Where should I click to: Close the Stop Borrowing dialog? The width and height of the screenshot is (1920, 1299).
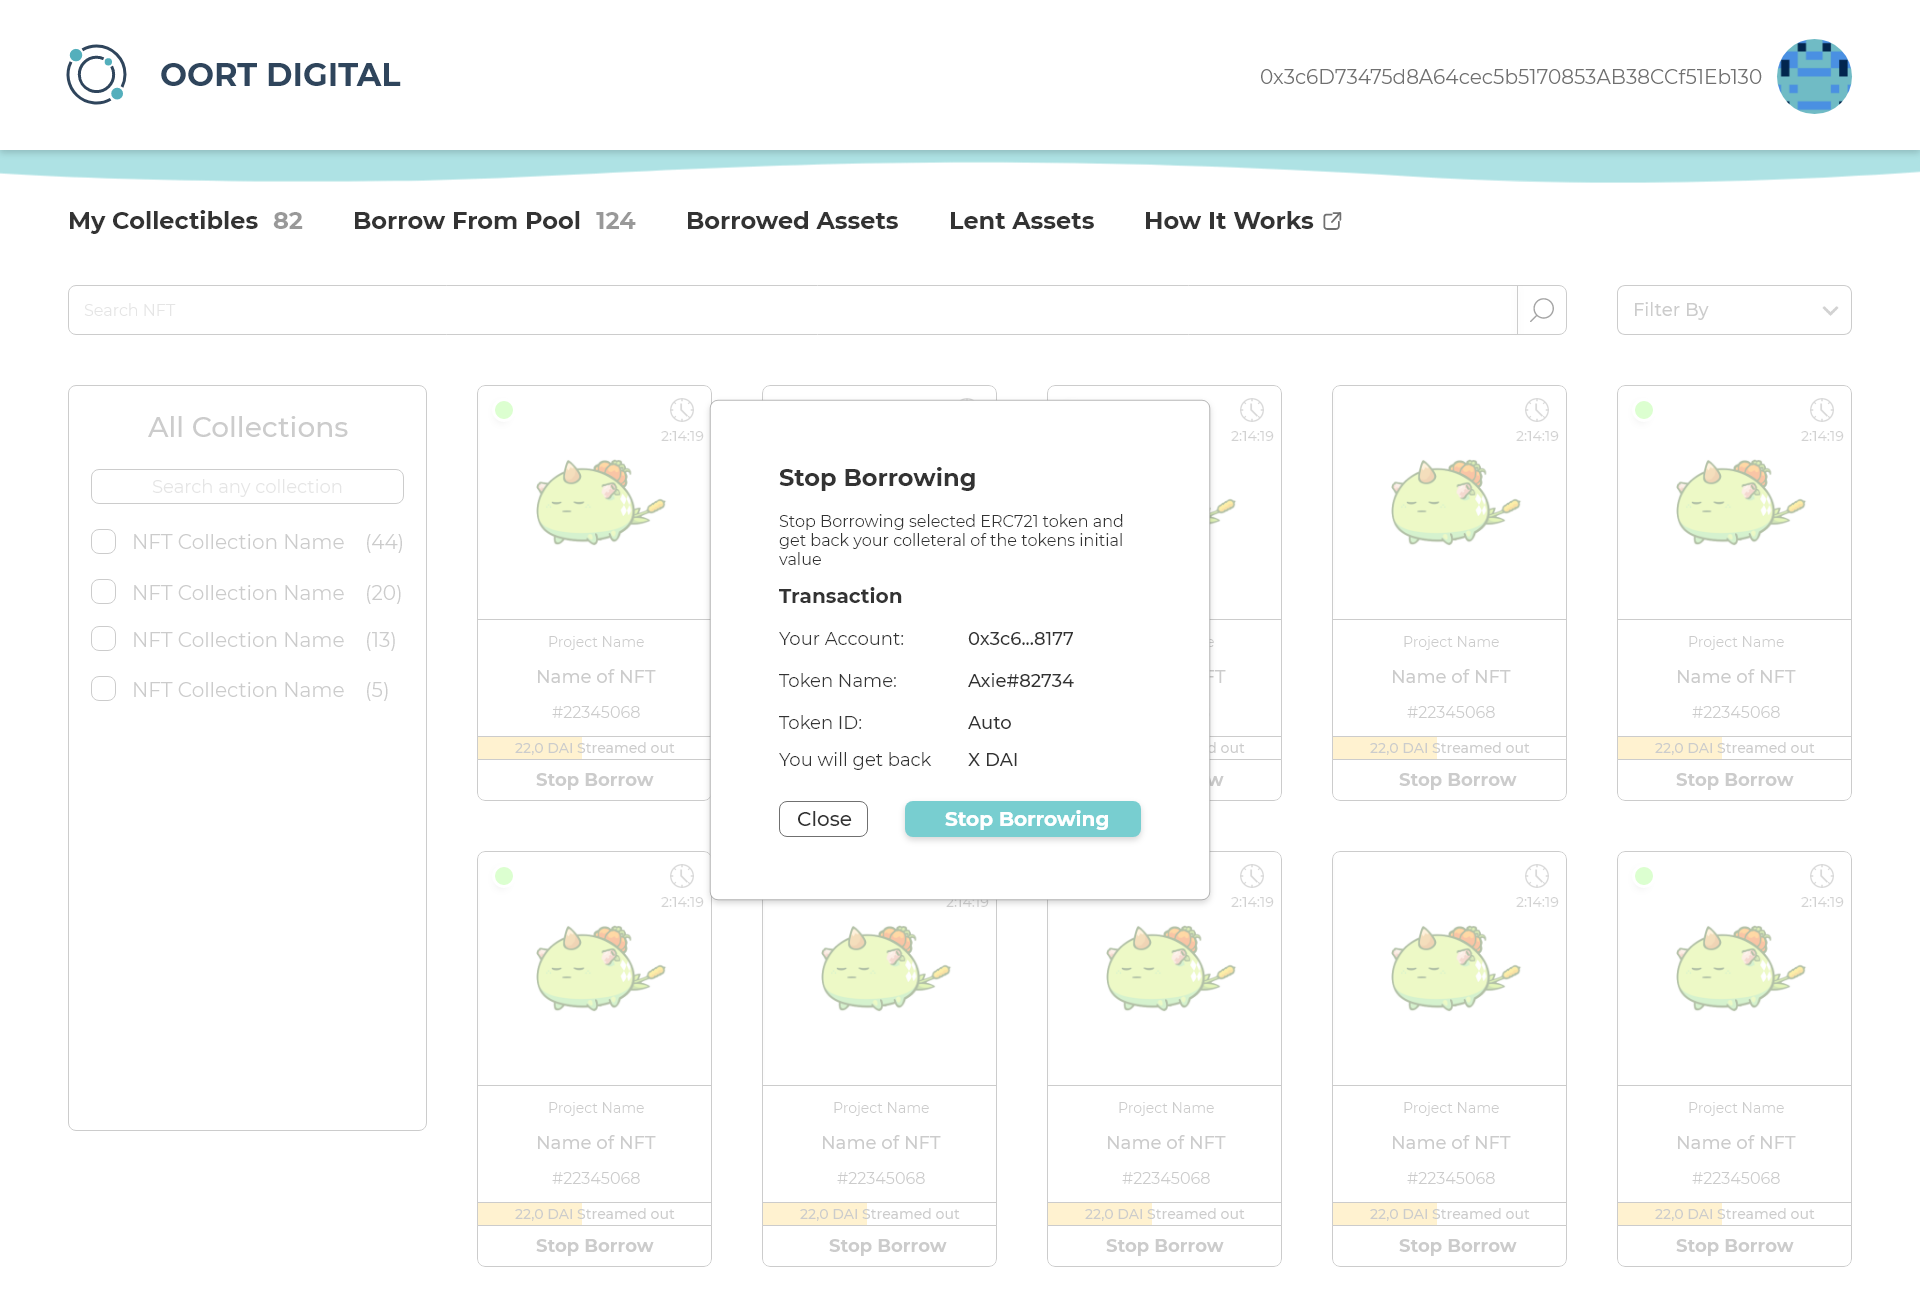click(x=823, y=819)
